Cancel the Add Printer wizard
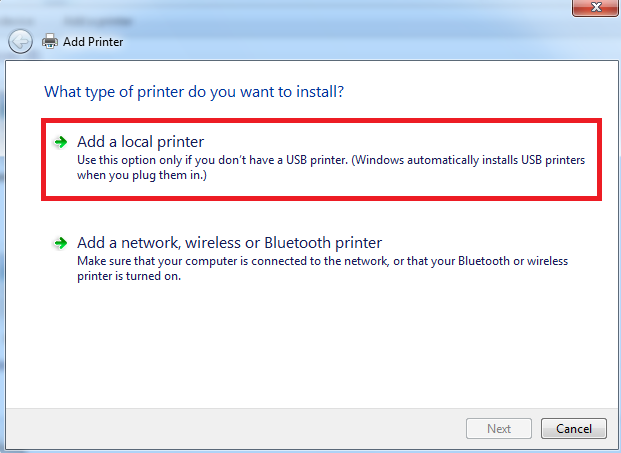 click(573, 428)
